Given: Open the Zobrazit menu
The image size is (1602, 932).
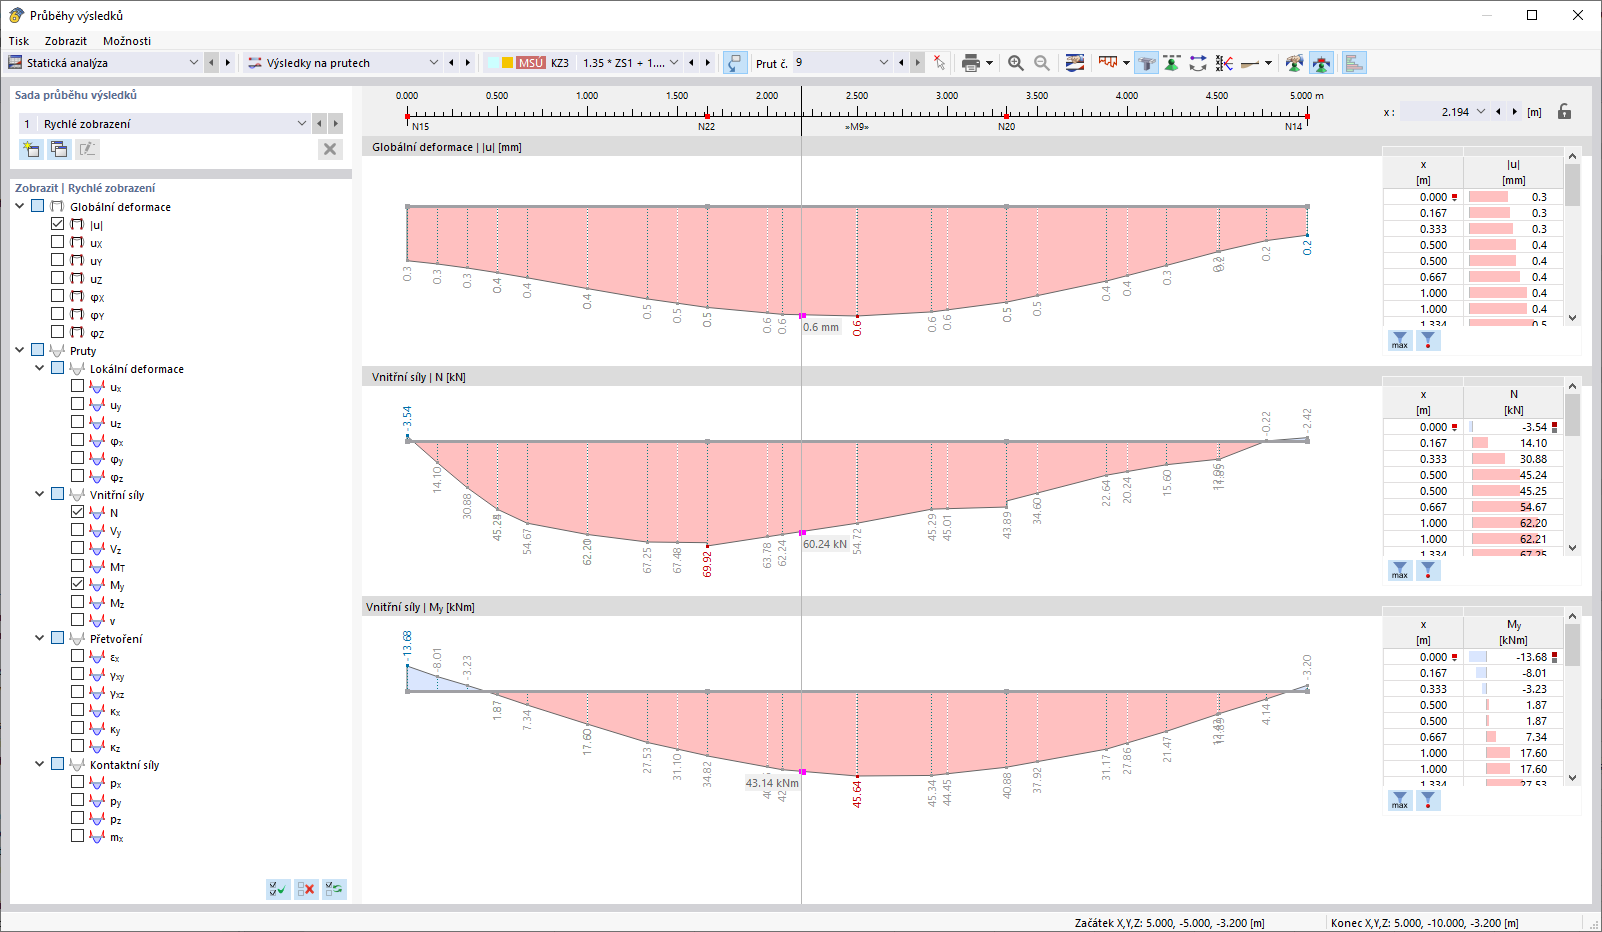Looking at the screenshot, I should [x=66, y=41].
